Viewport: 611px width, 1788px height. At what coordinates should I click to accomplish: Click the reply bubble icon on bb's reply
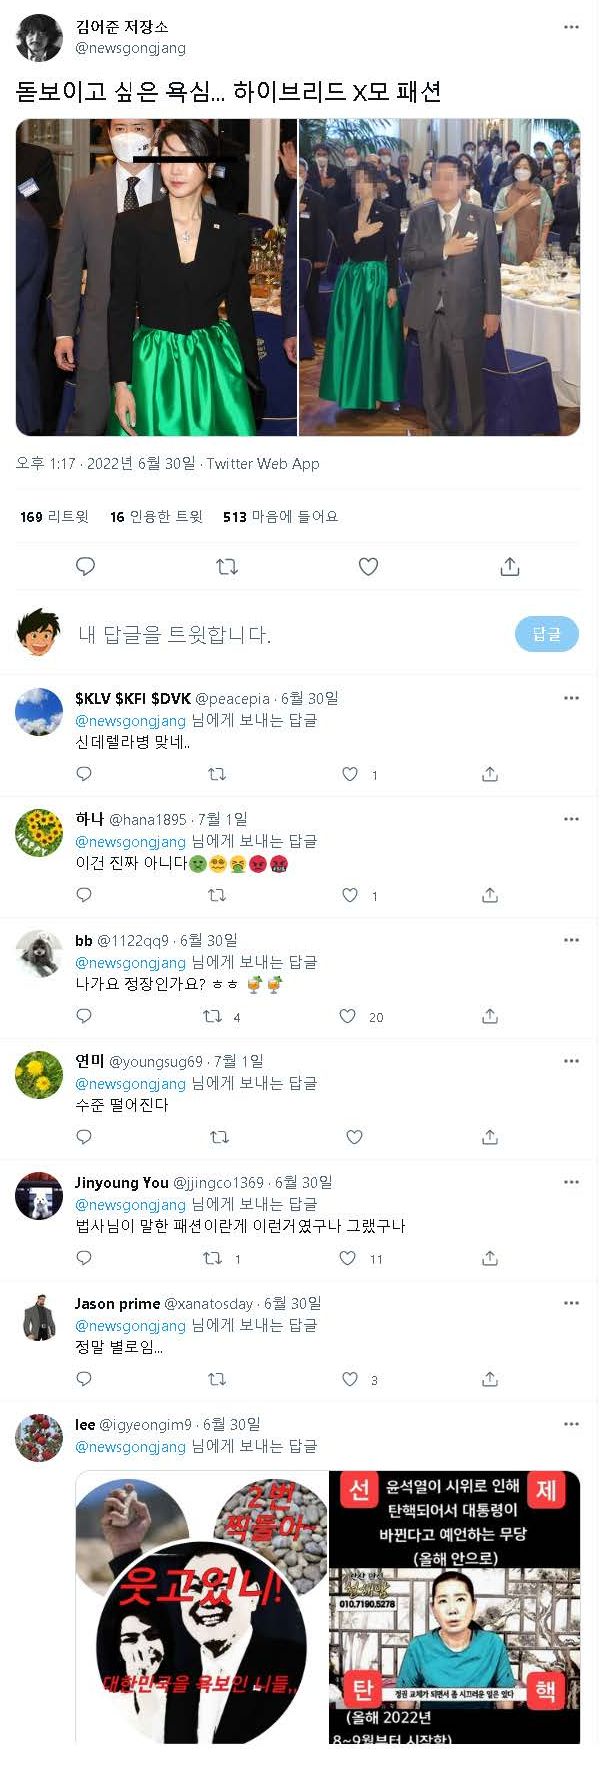point(83,1016)
